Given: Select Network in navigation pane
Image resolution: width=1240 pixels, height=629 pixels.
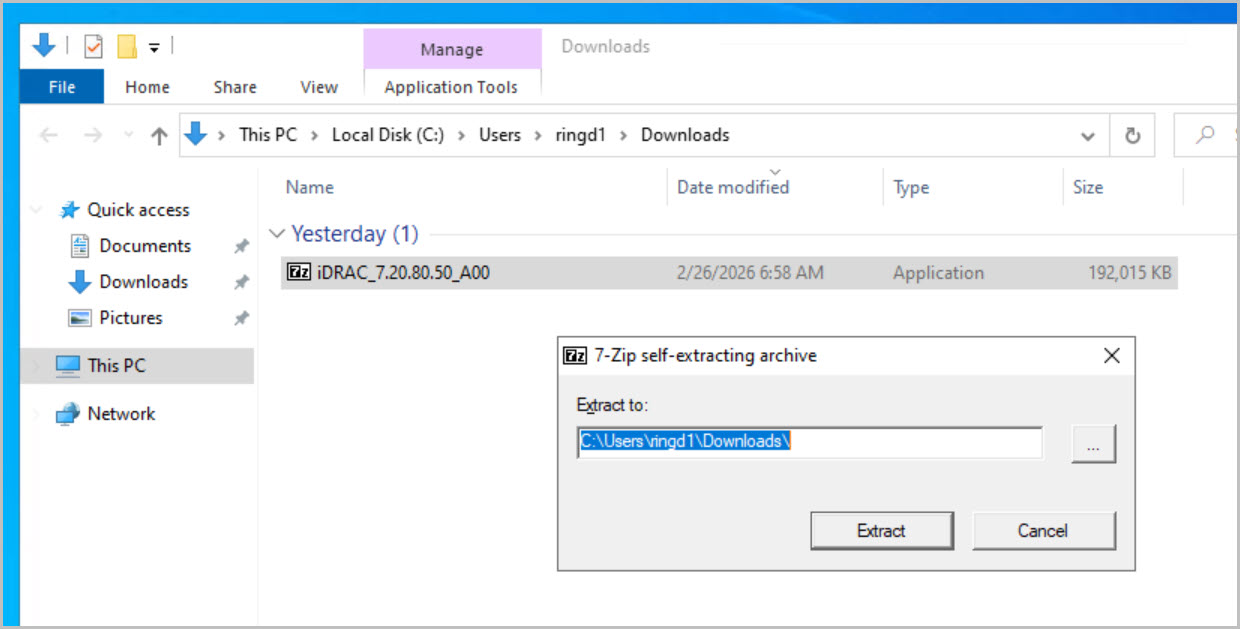Looking at the screenshot, I should click(121, 414).
